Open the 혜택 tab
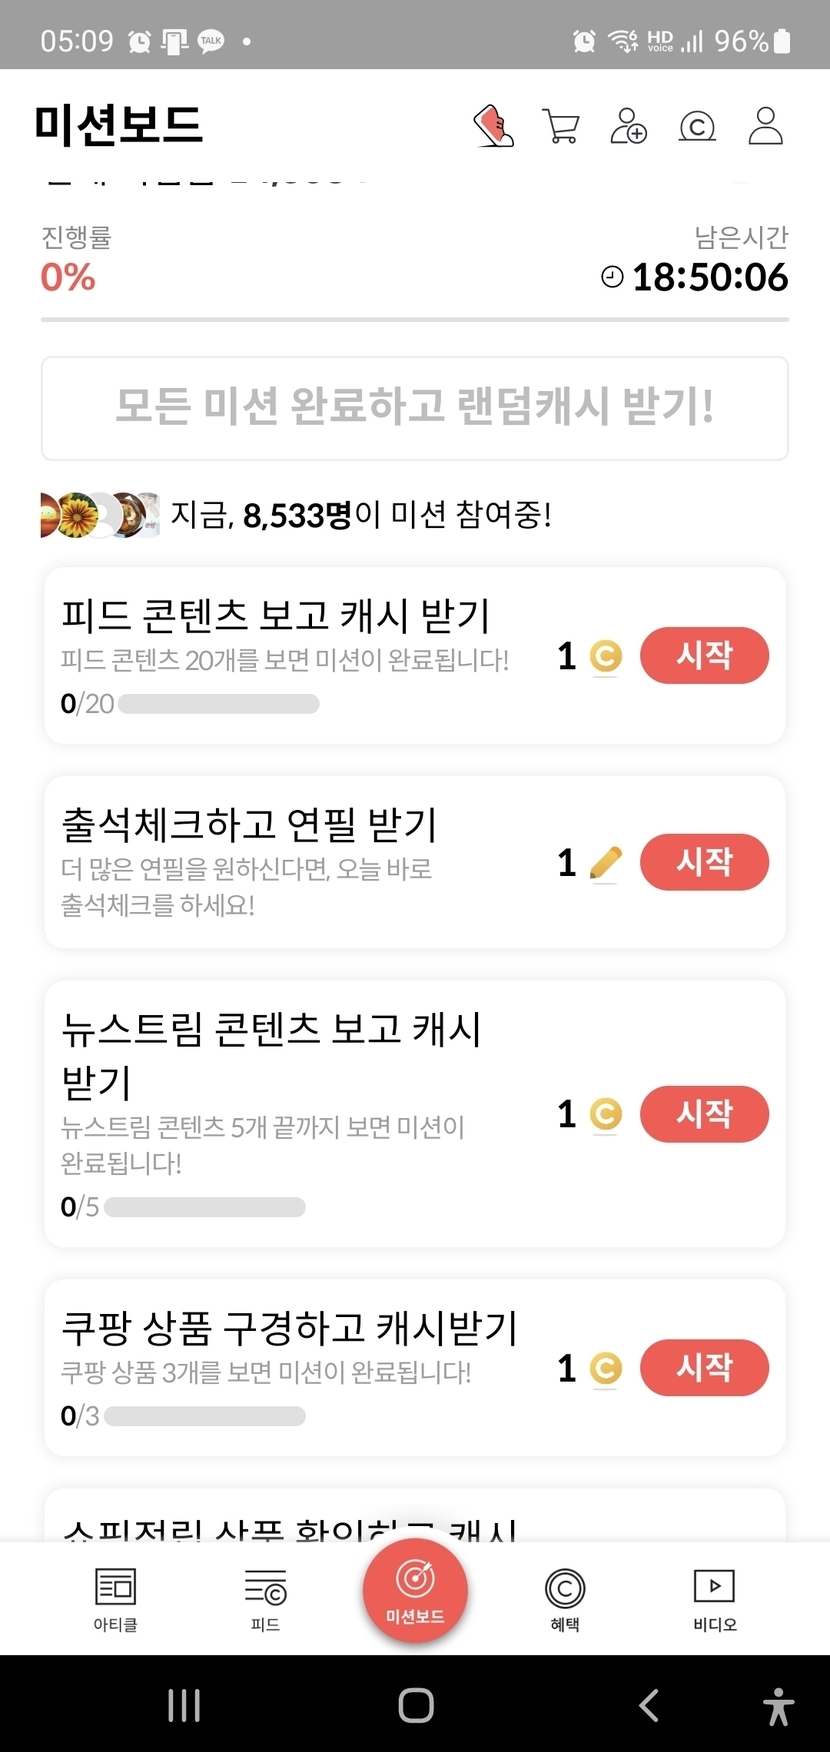 565,1598
